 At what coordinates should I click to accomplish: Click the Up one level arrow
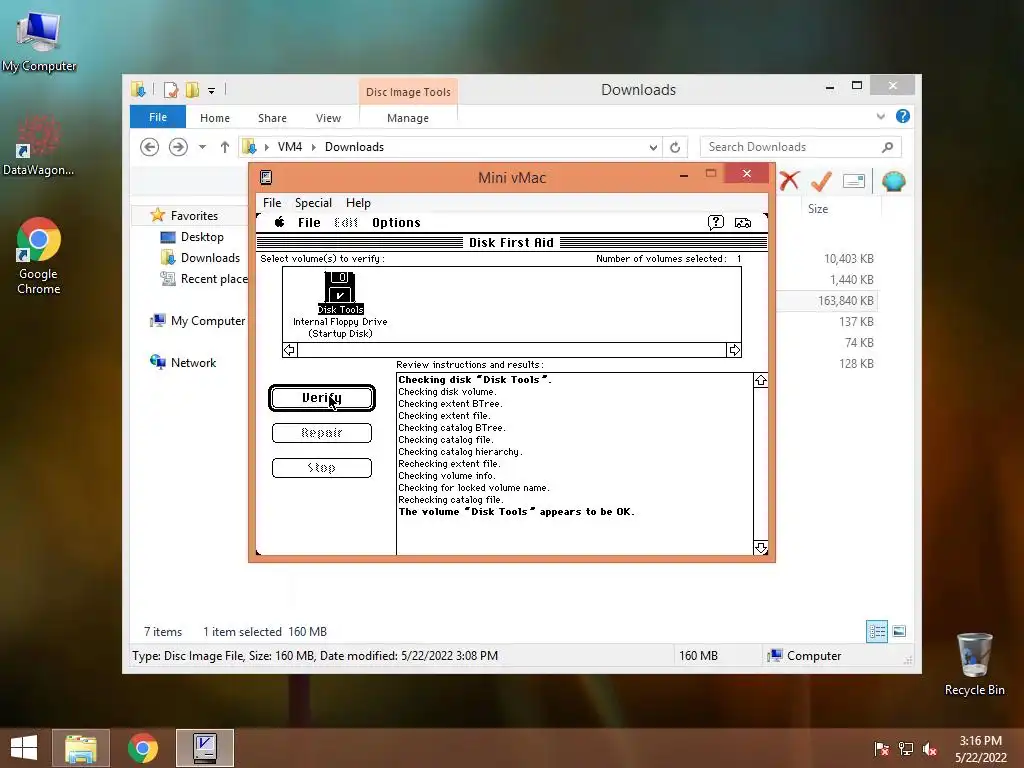(225, 147)
